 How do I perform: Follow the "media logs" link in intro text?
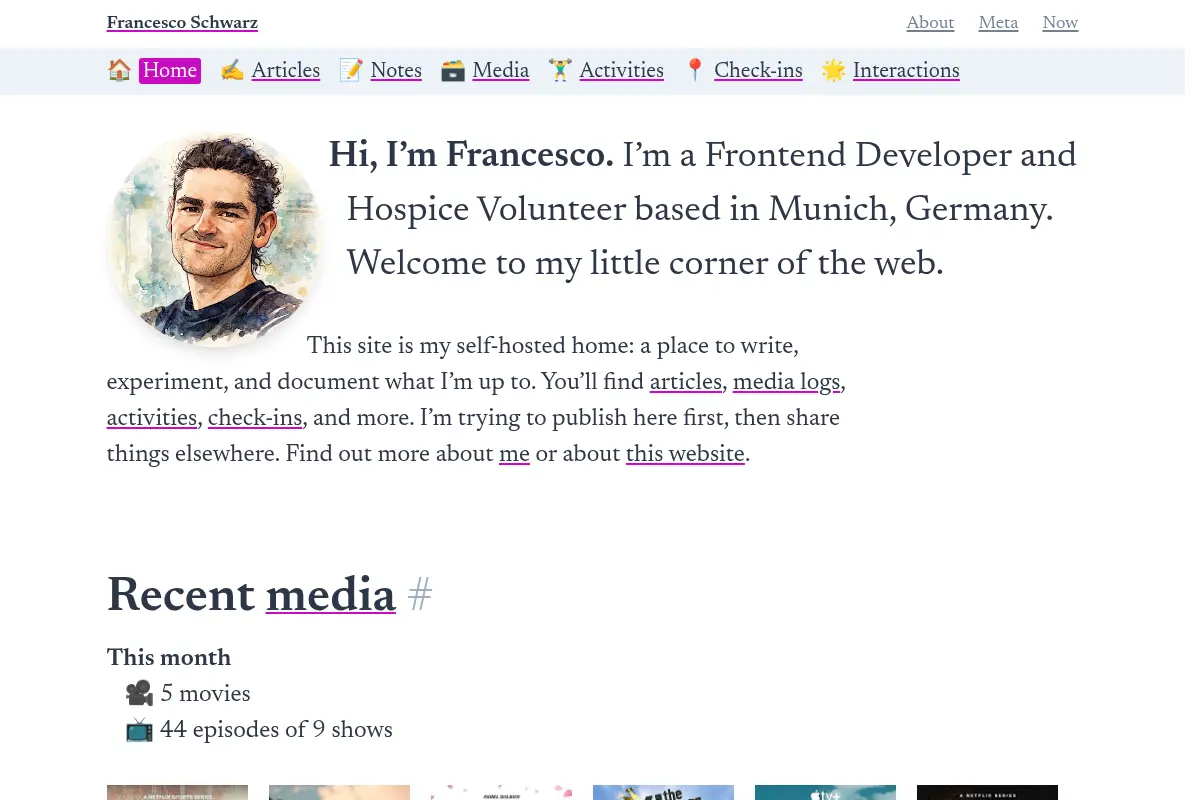pos(787,382)
